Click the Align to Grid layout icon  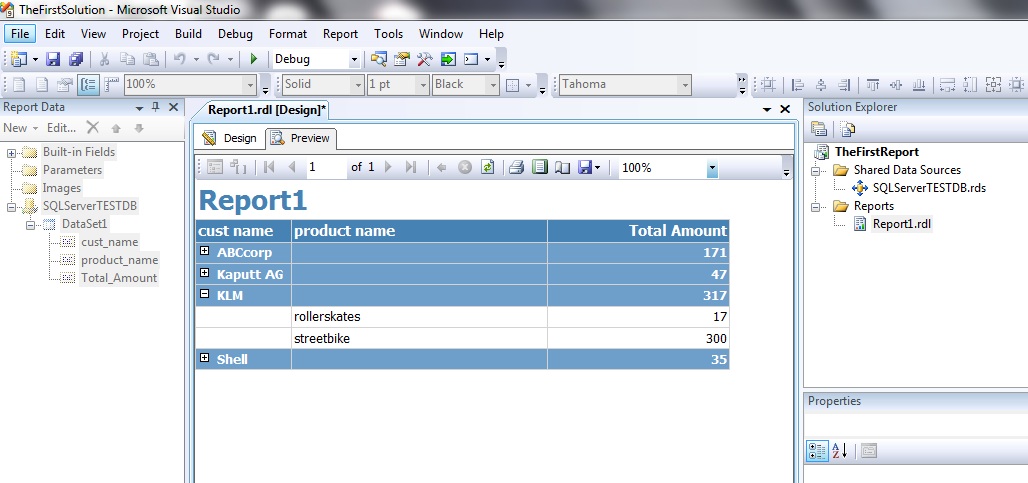click(769, 85)
